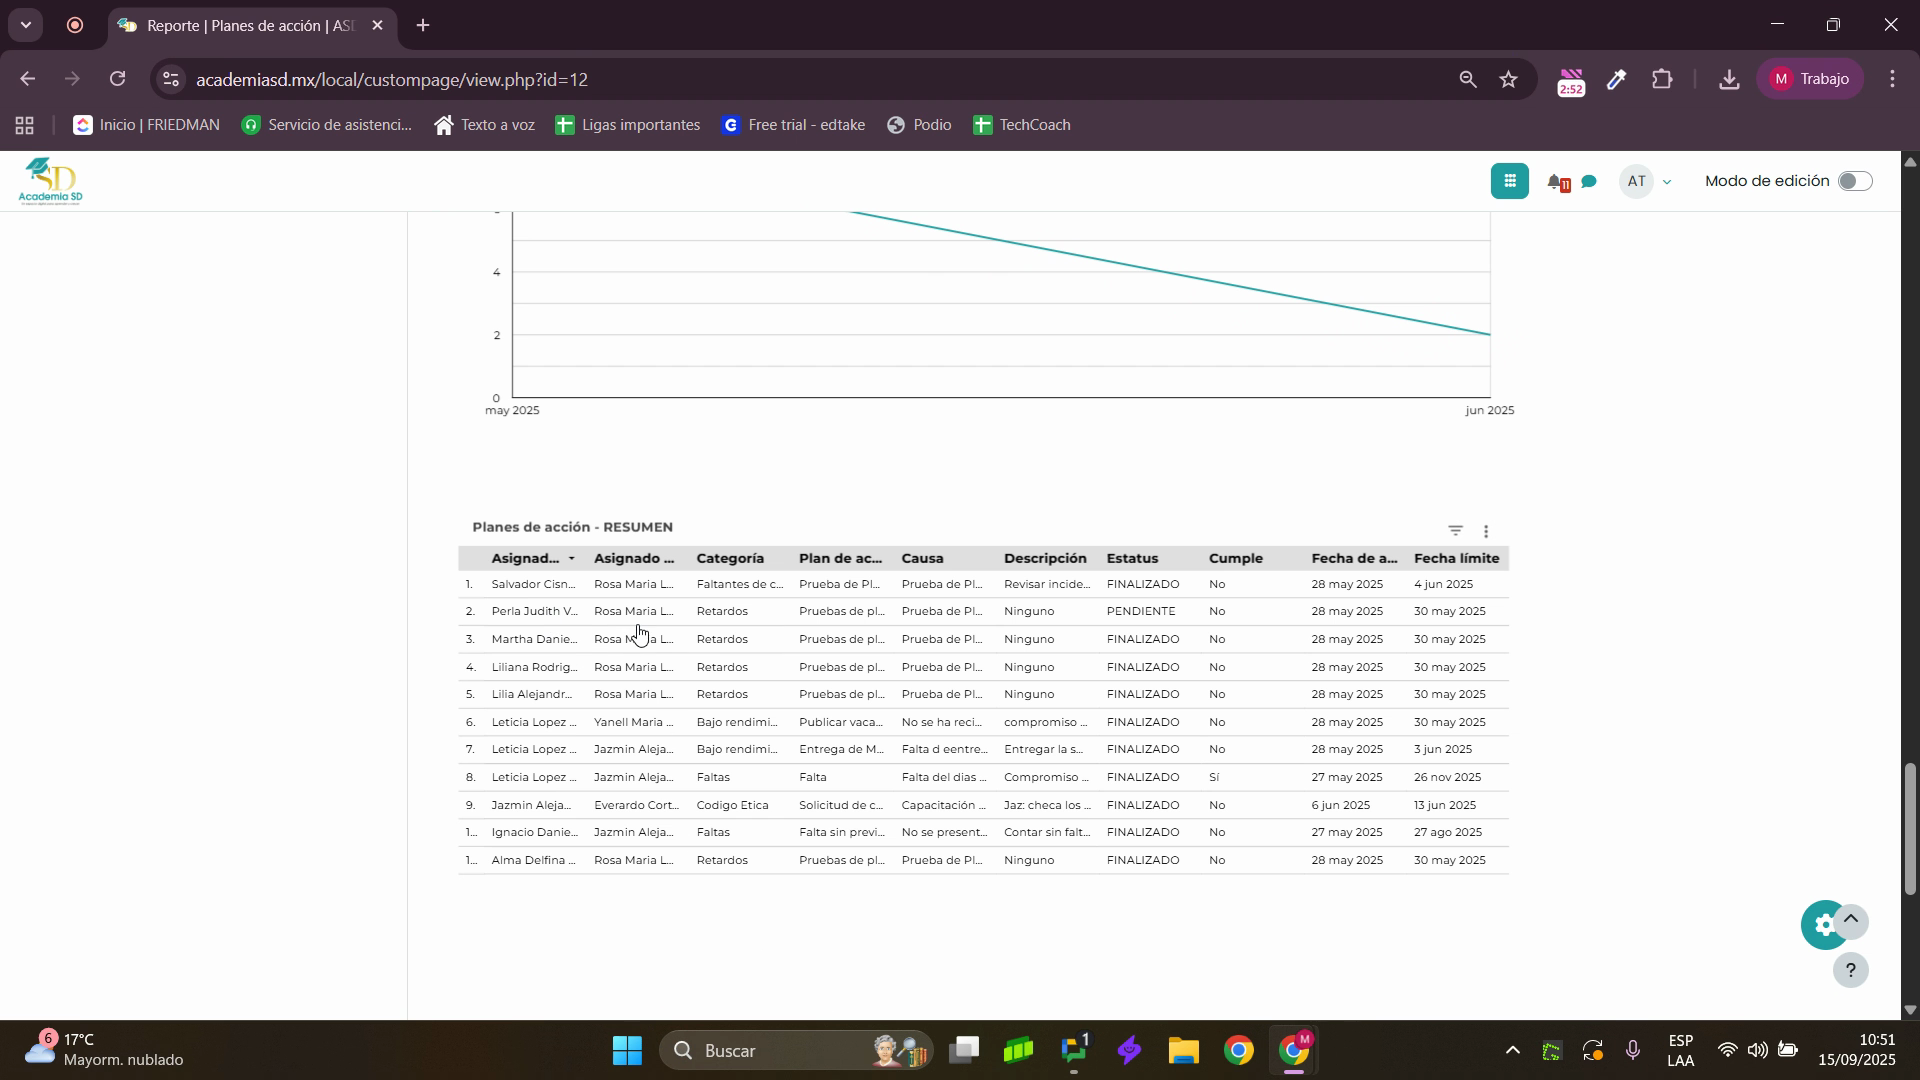Bookmark this page with the star icon
1920x1080 pixels.
tap(1508, 80)
